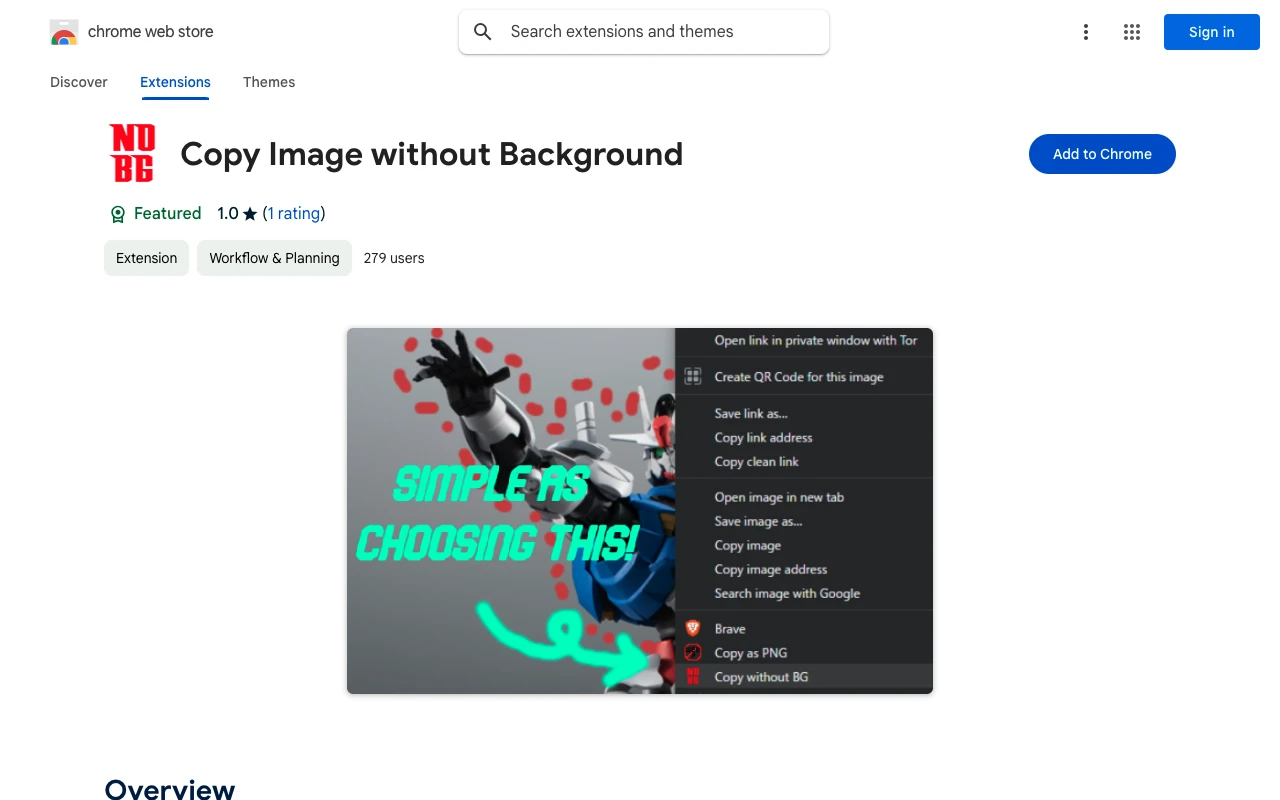Open the Google apps grid icon

coord(1132,32)
